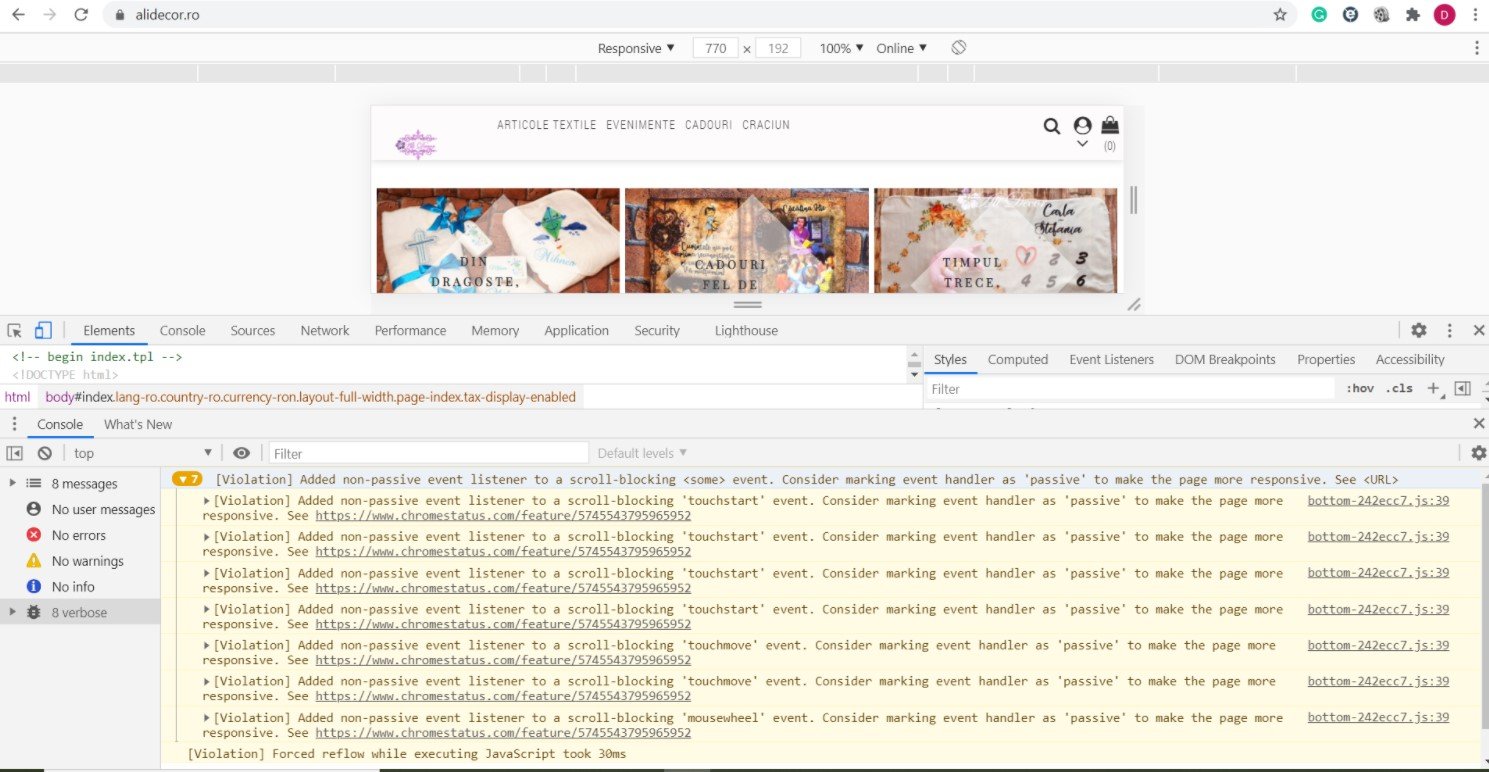Click the website search magnifier icon
Screen dimensions: 1489x772
(1052, 126)
